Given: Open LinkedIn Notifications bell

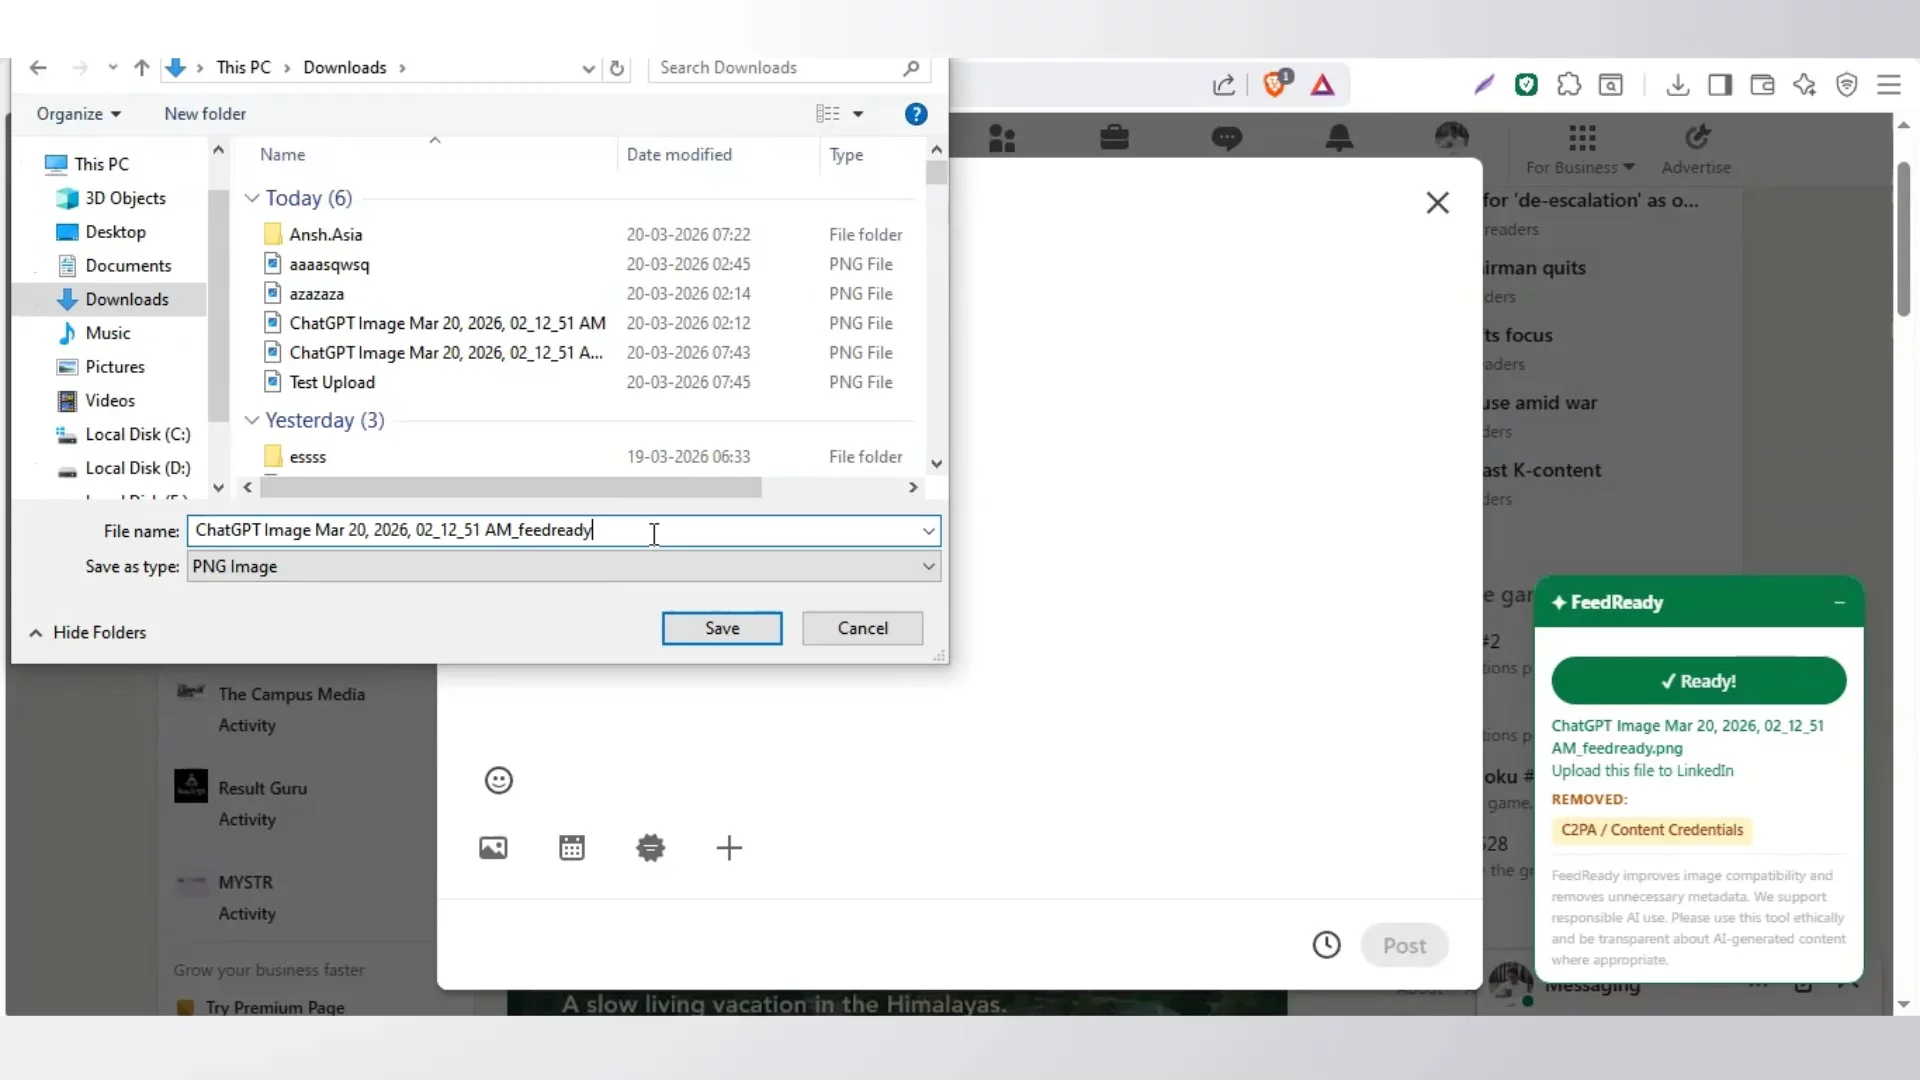Looking at the screenshot, I should click(1339, 138).
